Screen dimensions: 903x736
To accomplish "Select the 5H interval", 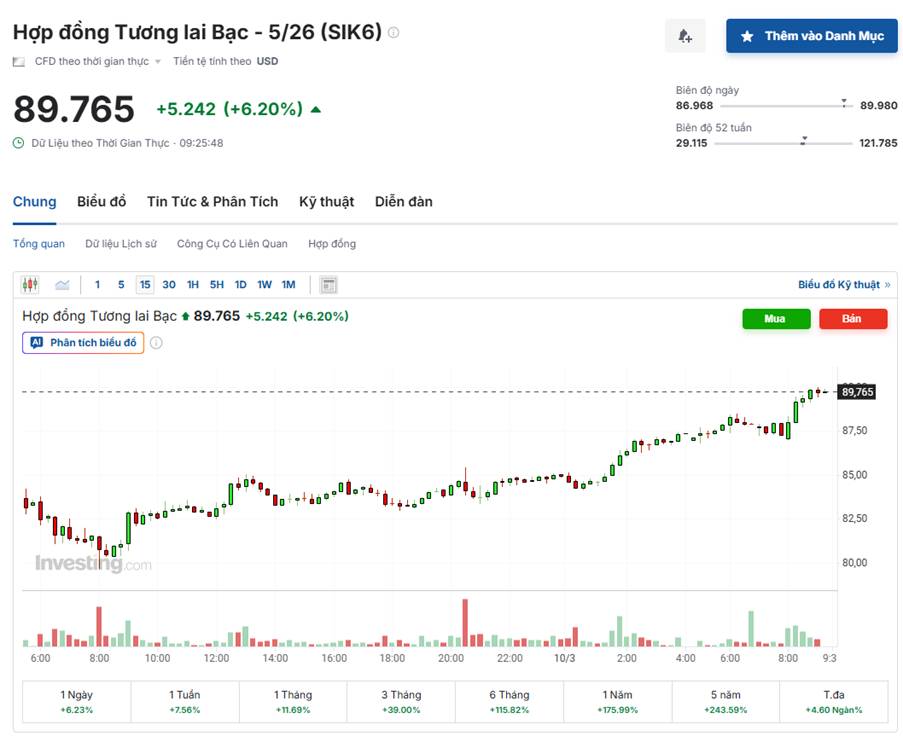I will tap(217, 284).
